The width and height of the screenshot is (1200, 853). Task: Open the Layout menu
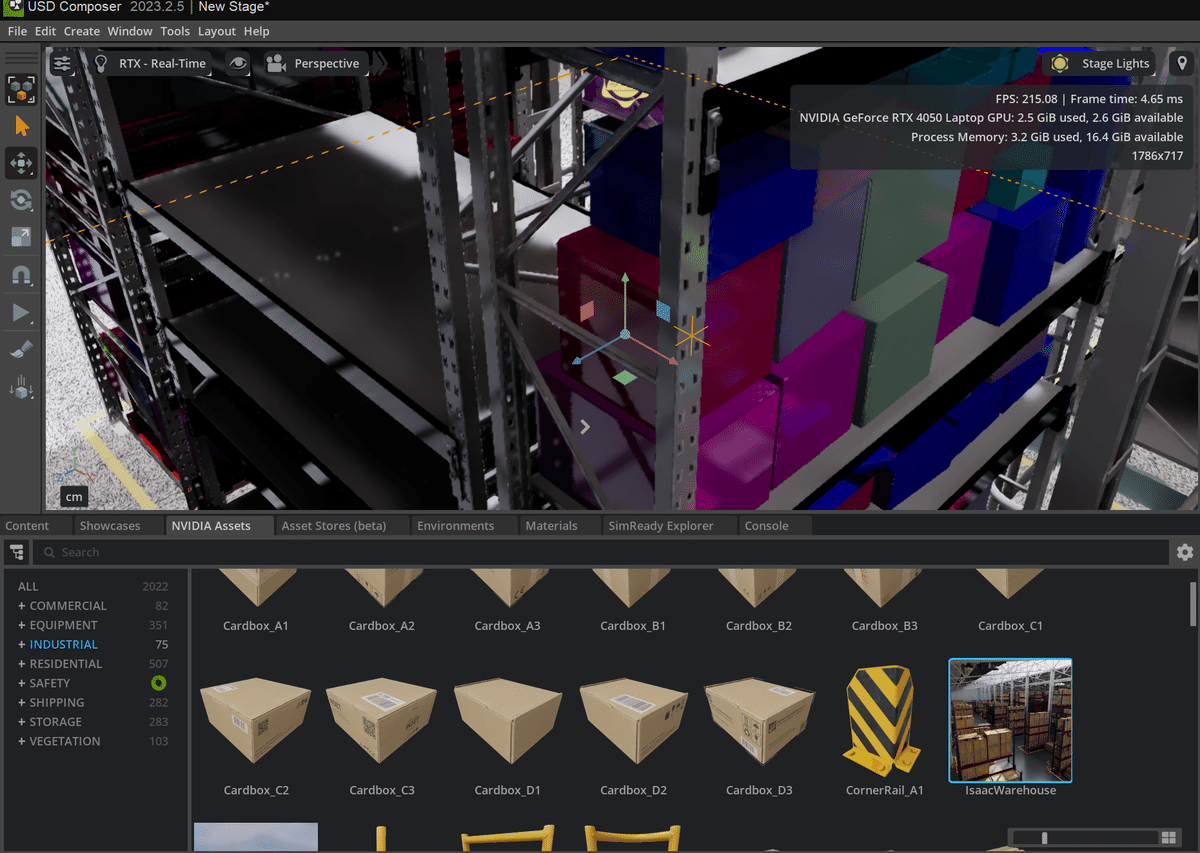tap(217, 31)
